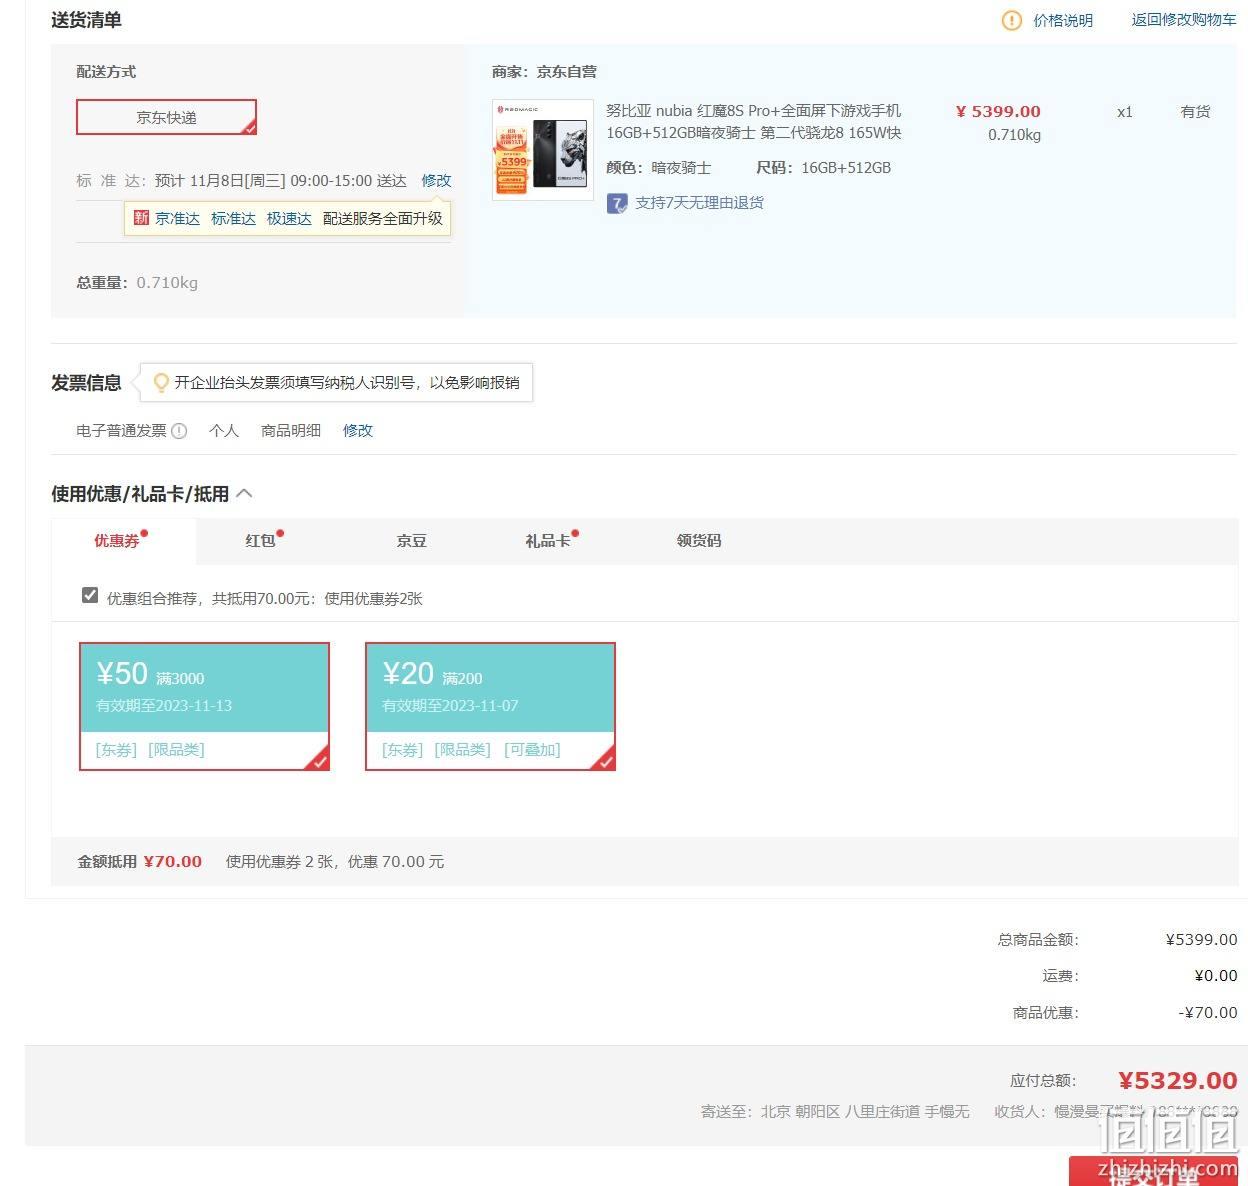This screenshot has width=1248, height=1186.
Task: Click the 7-day return policy icon
Action: (617, 203)
